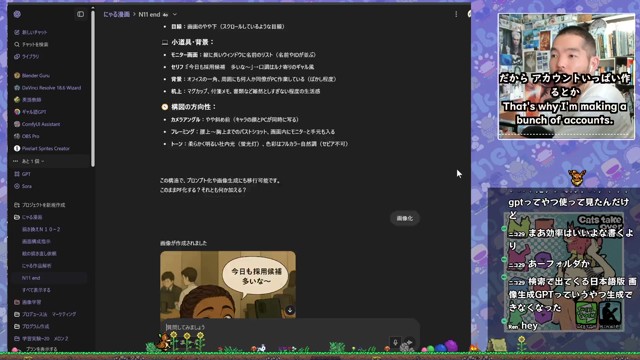
Task: Open ComfyUI Assistant in the sidebar
Action: coord(37,124)
